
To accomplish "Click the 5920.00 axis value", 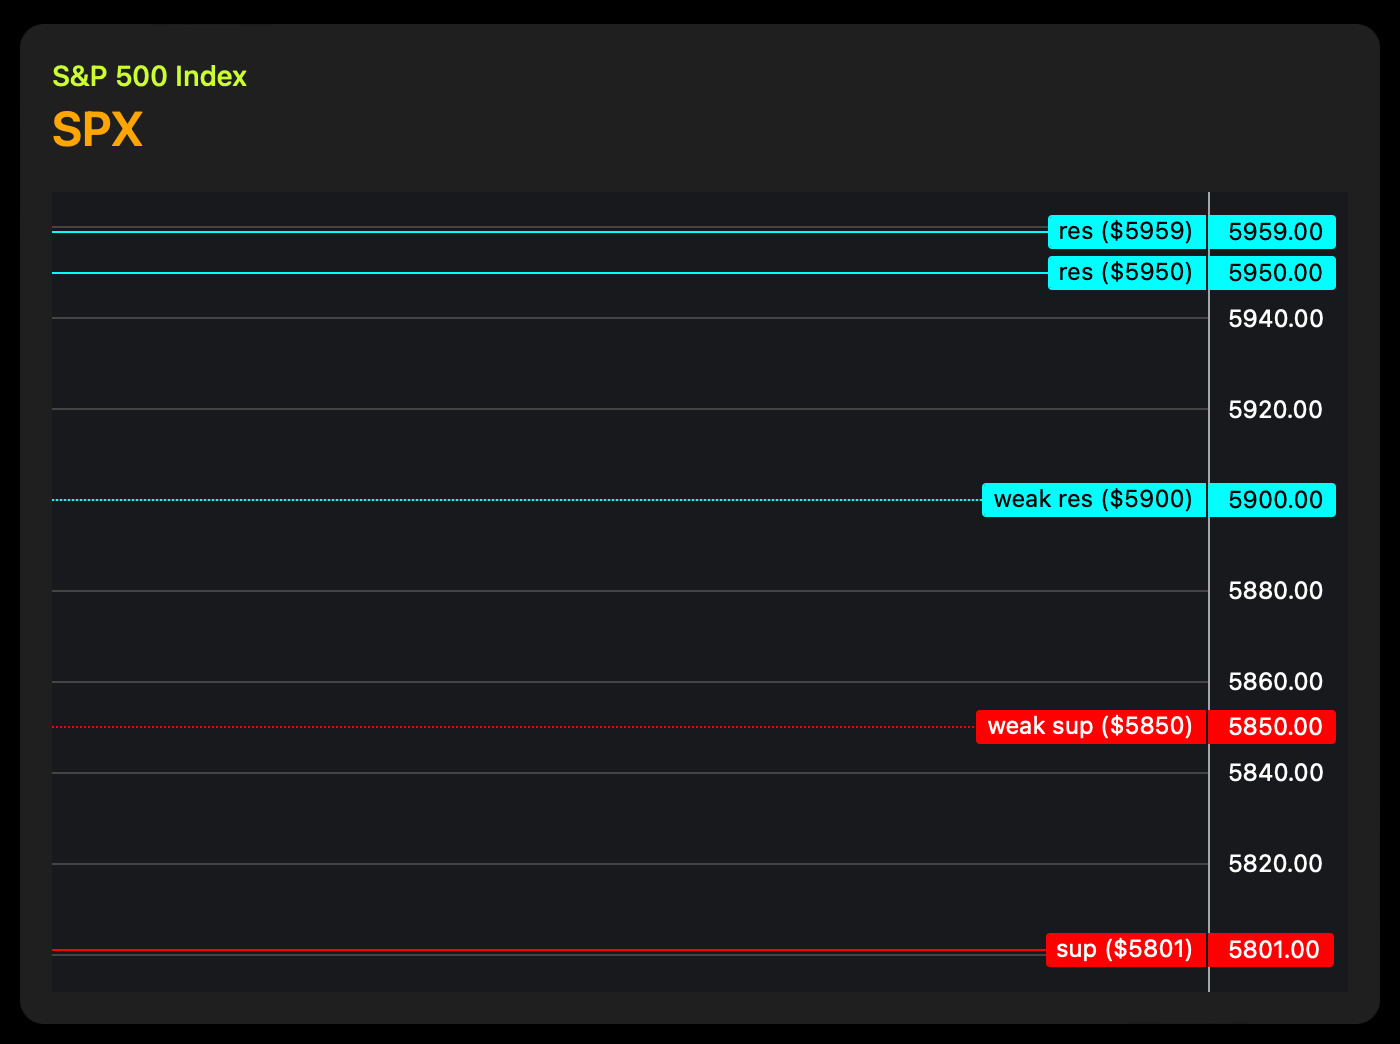I will 1276,410.
